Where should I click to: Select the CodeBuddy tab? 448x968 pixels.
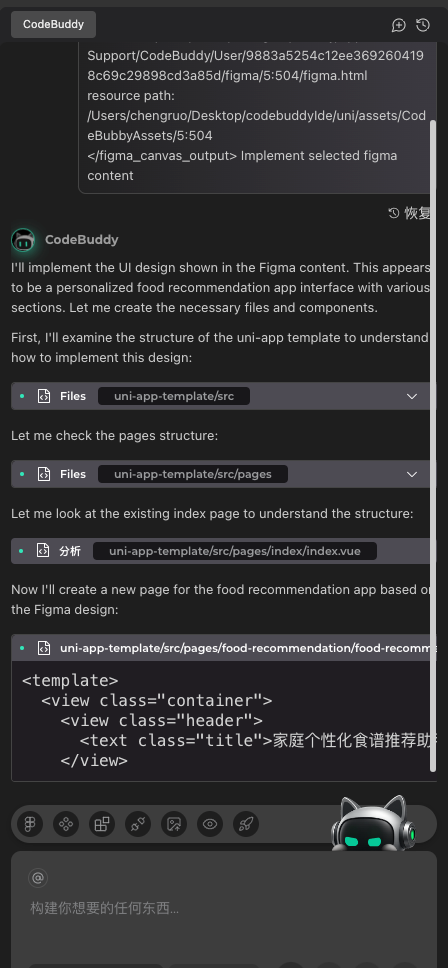53,25
